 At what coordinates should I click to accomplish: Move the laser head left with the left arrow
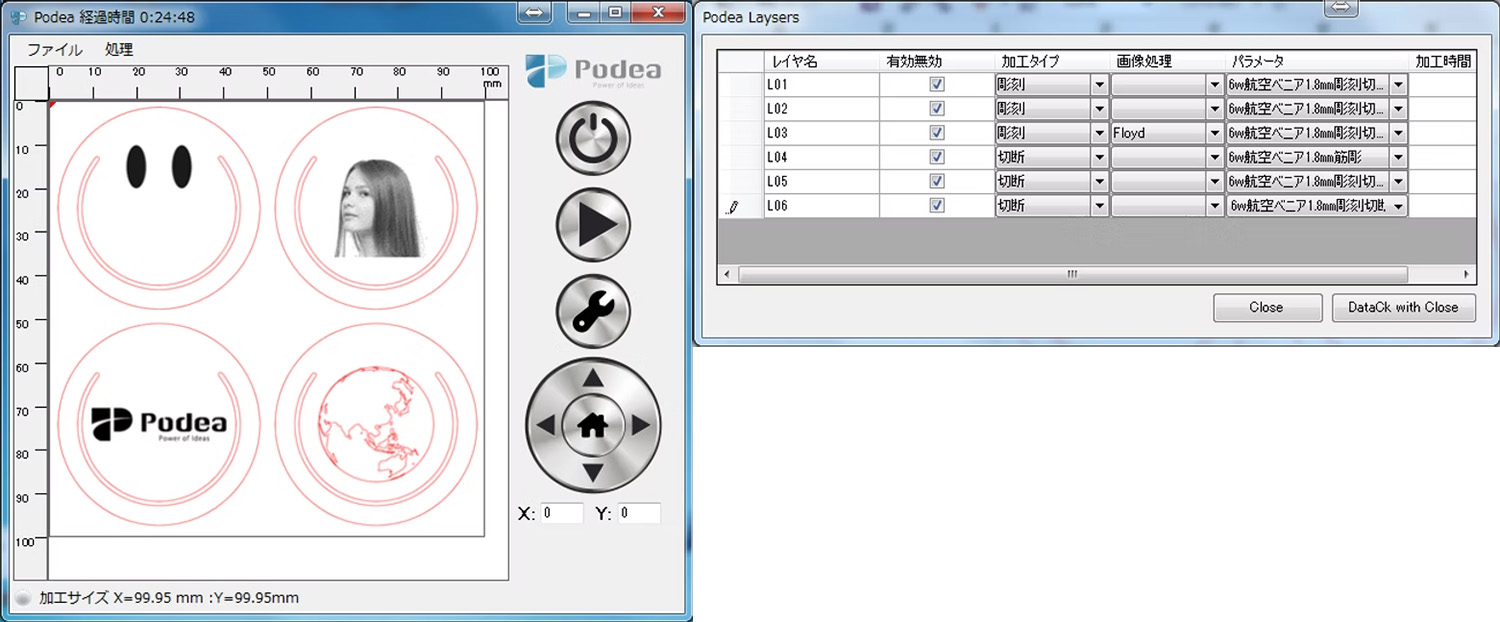[x=546, y=426]
